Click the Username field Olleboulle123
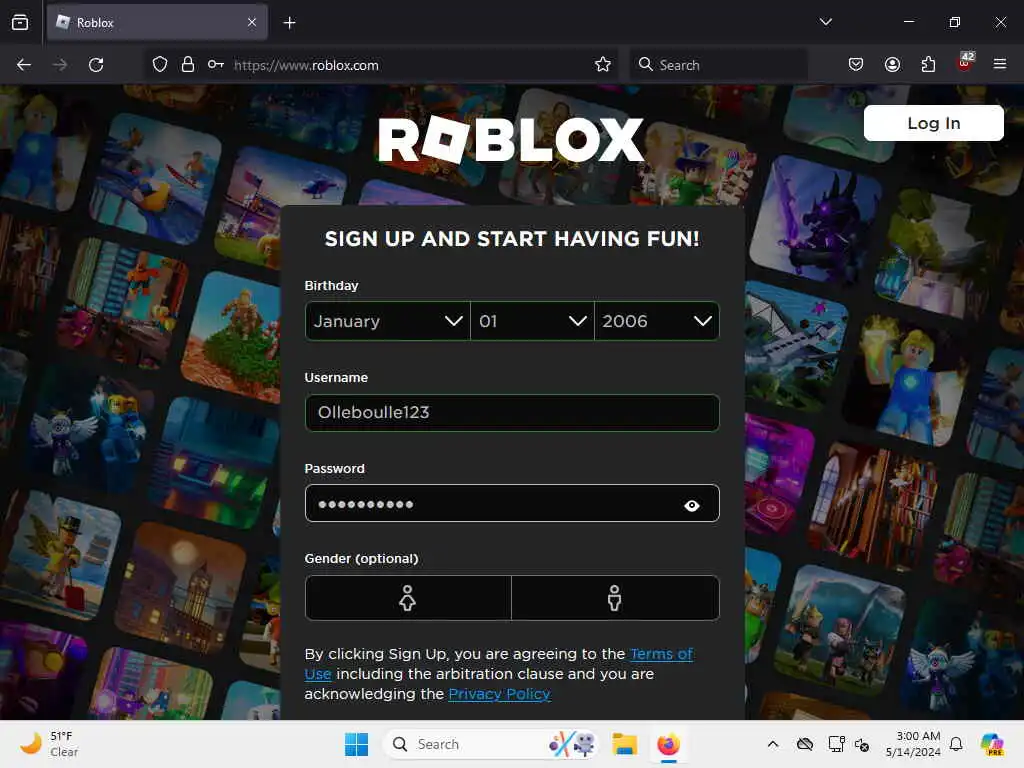The image size is (1024, 768). (x=512, y=412)
